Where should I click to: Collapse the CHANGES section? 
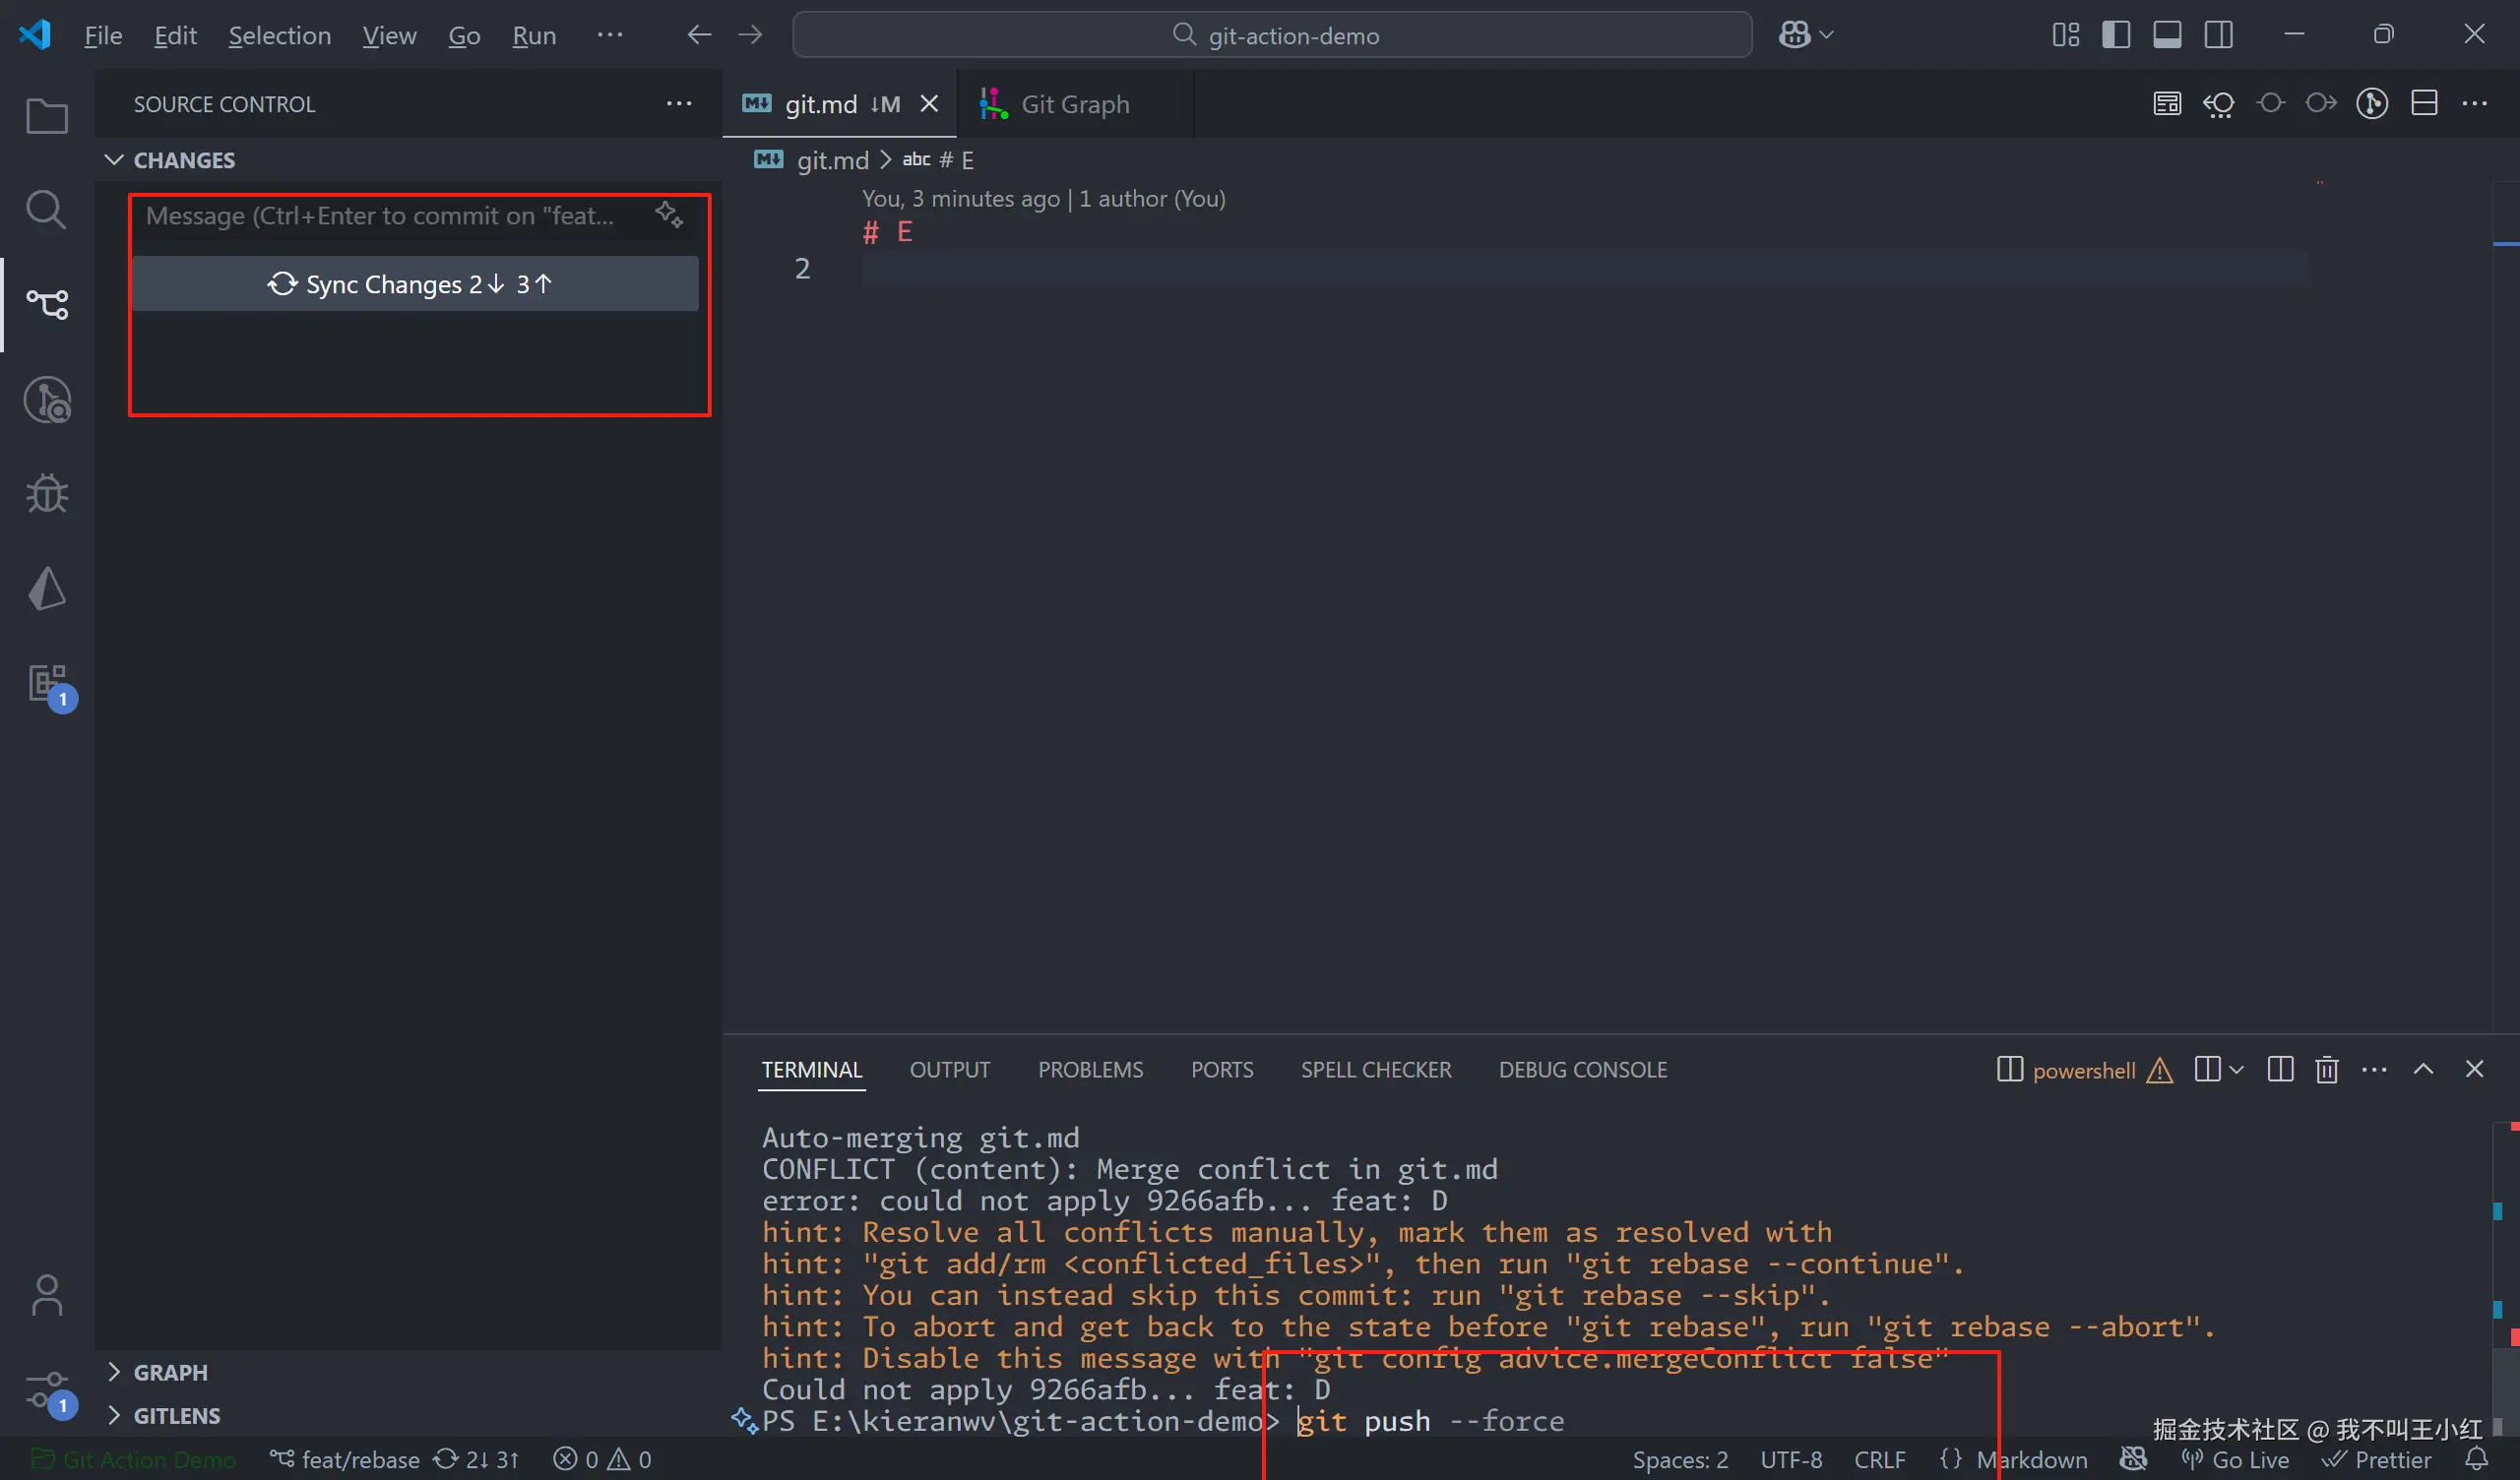(114, 160)
